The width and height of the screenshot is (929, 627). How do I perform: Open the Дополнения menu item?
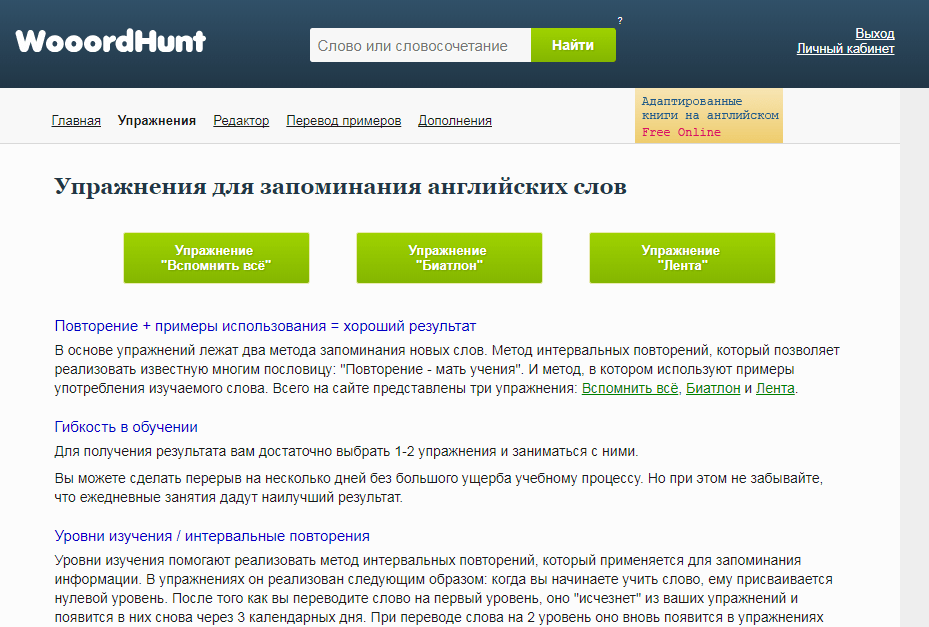tap(455, 120)
